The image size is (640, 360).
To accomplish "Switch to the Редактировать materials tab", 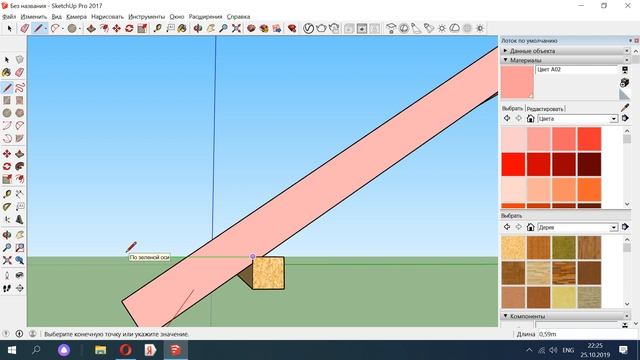I will (x=544, y=109).
